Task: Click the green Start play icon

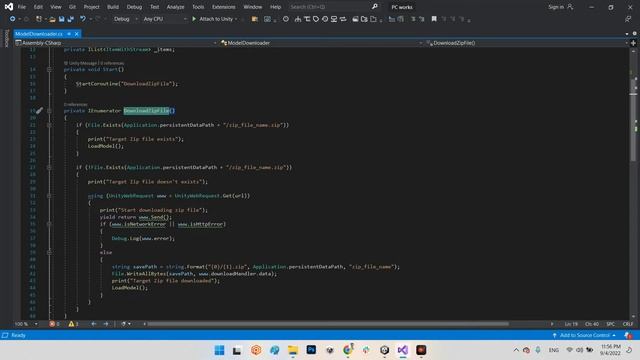Action: [194, 19]
